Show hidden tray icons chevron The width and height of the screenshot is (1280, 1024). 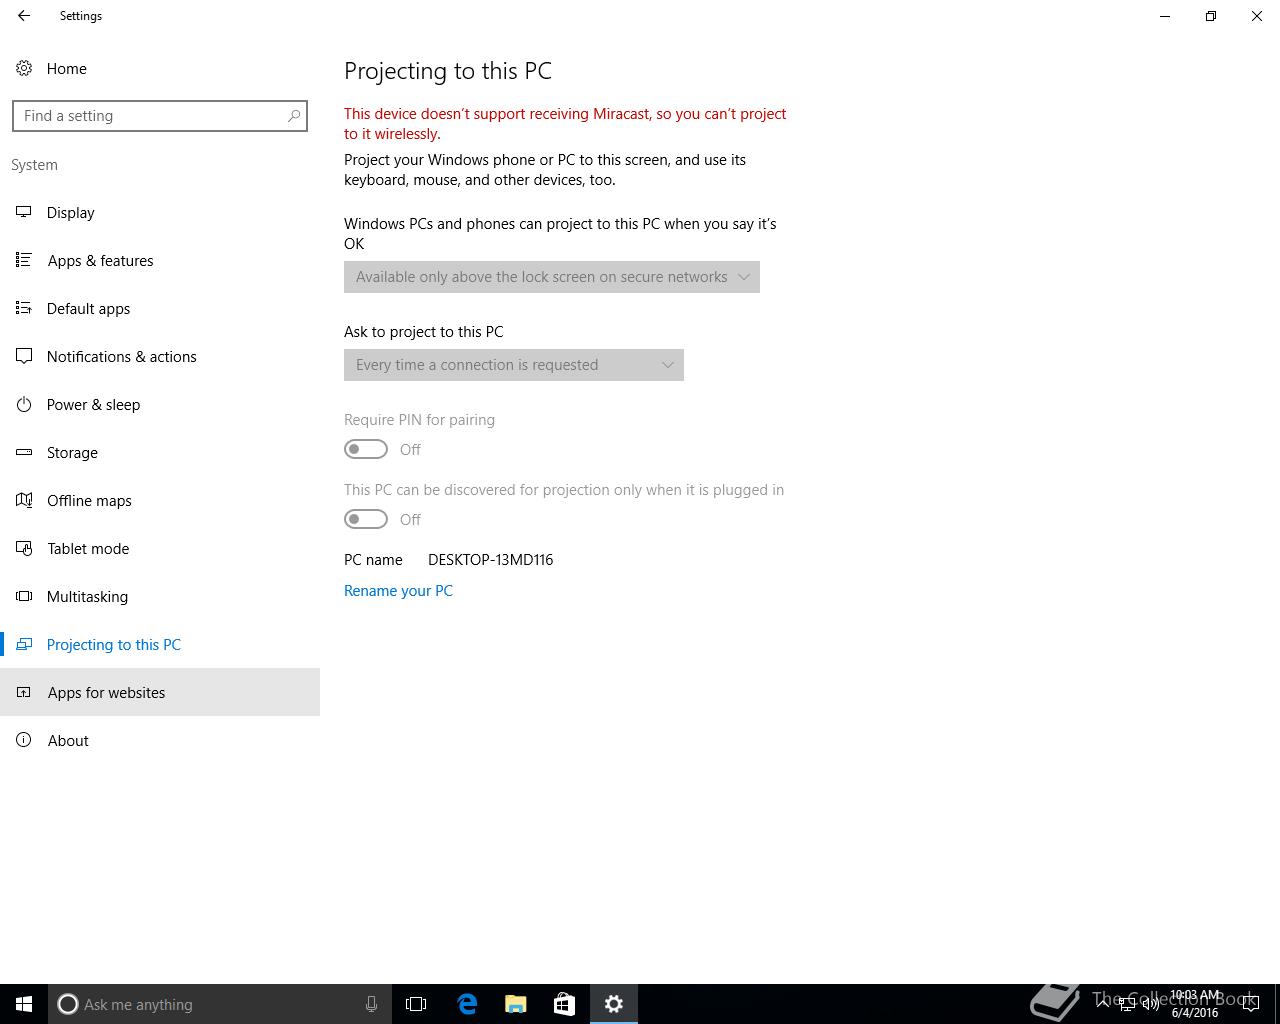click(1103, 1004)
